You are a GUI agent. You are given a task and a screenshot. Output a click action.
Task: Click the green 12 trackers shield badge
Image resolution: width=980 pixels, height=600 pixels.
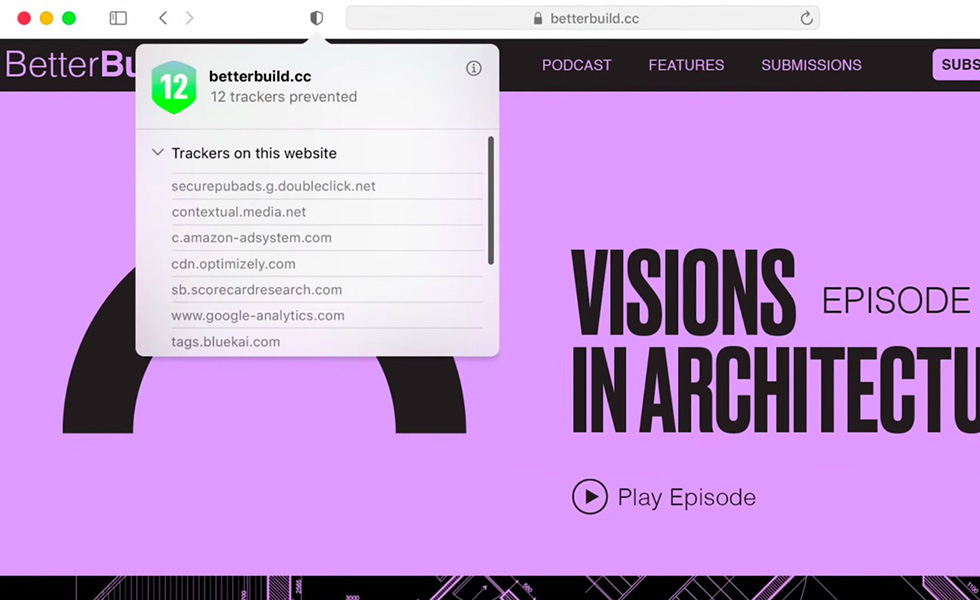pyautogui.click(x=174, y=86)
